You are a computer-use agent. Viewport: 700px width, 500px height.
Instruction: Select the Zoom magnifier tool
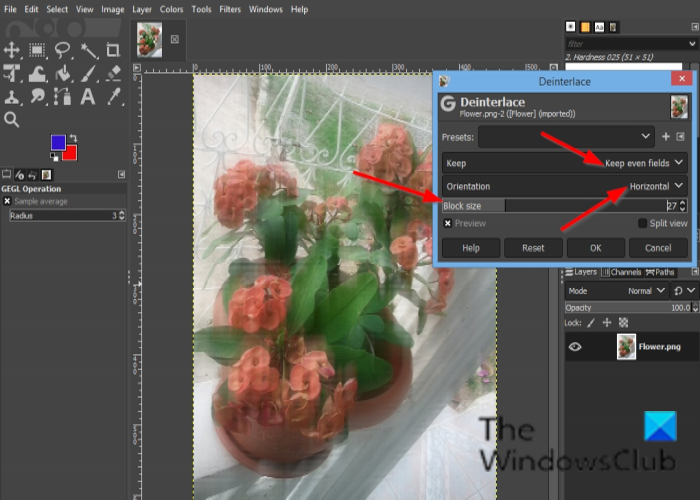[x=12, y=120]
